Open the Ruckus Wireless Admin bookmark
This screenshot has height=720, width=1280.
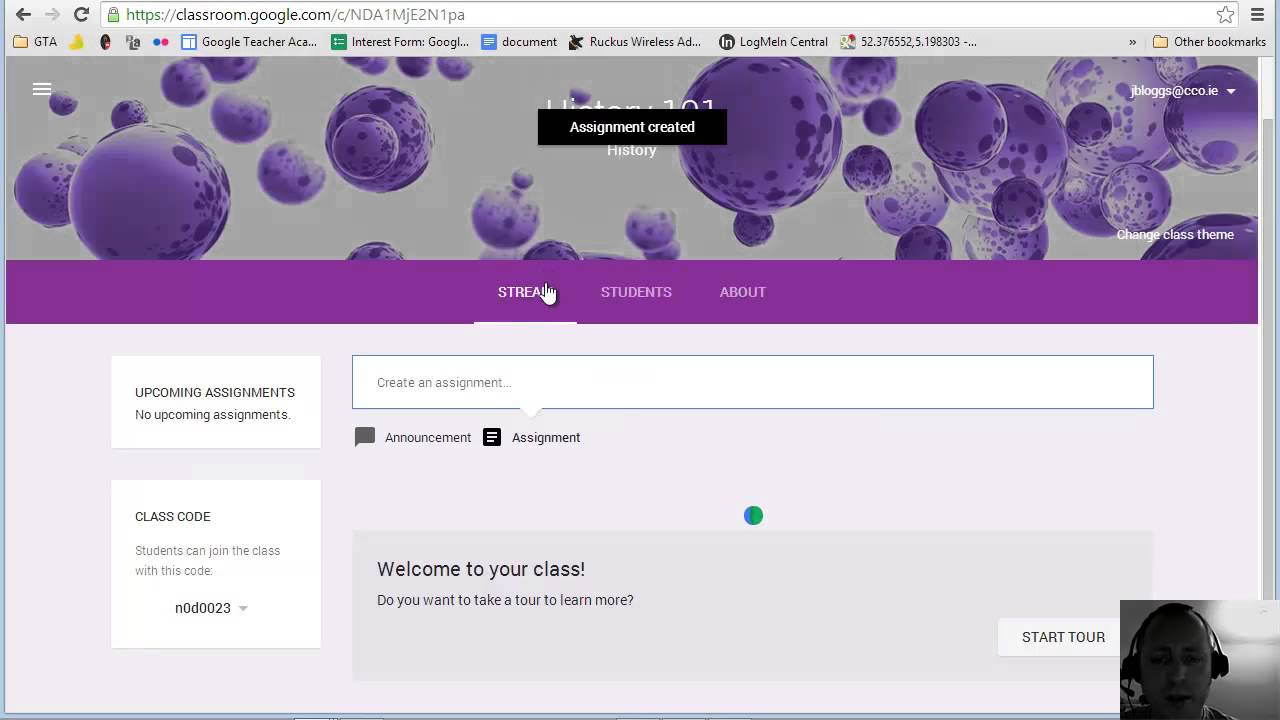click(635, 42)
